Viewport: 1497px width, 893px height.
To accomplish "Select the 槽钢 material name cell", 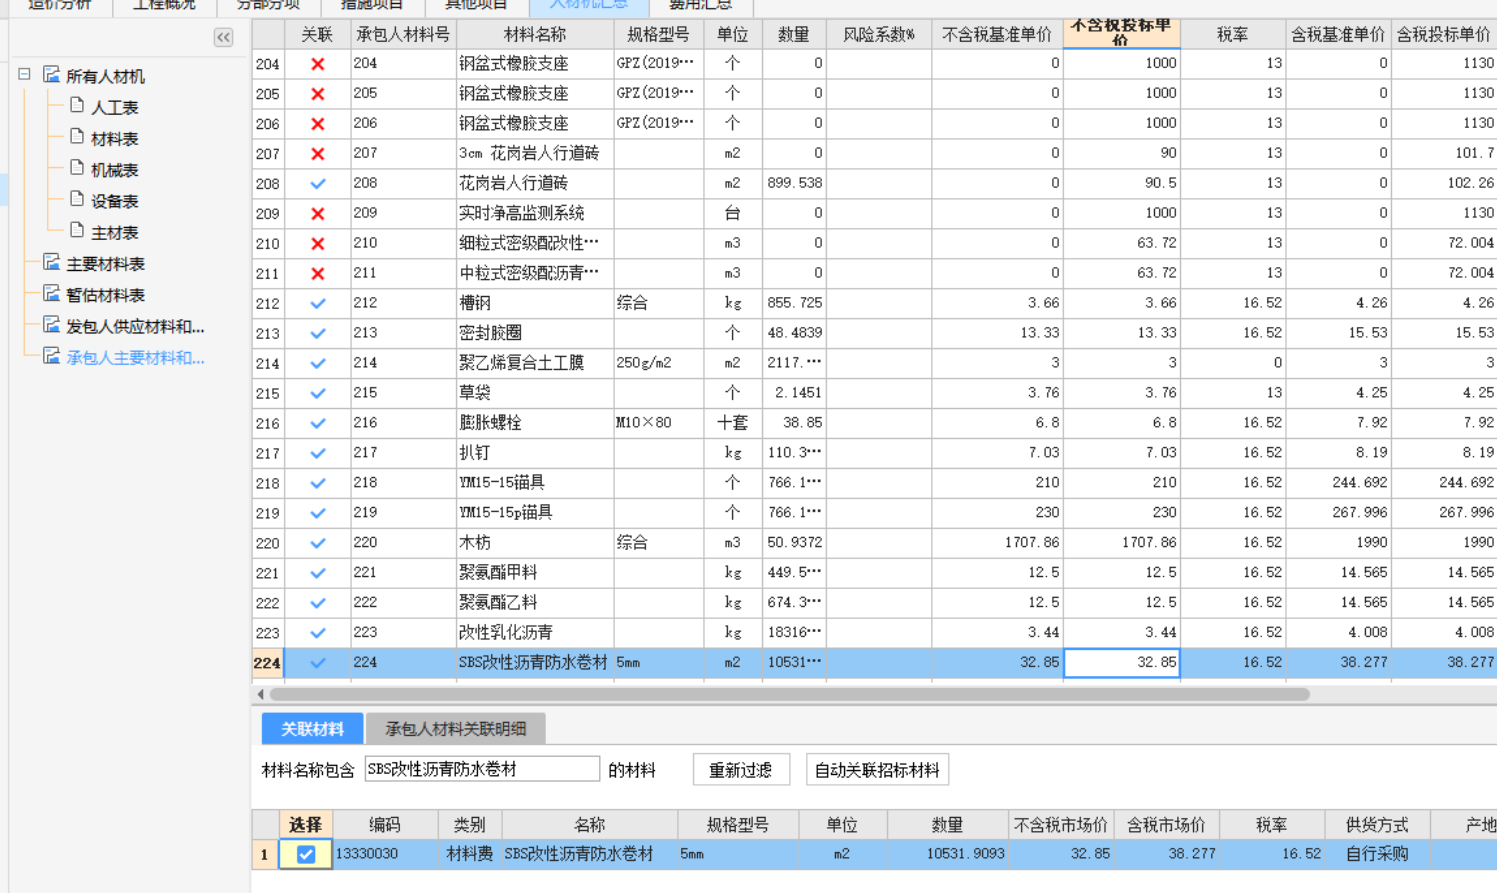I will pos(534,303).
